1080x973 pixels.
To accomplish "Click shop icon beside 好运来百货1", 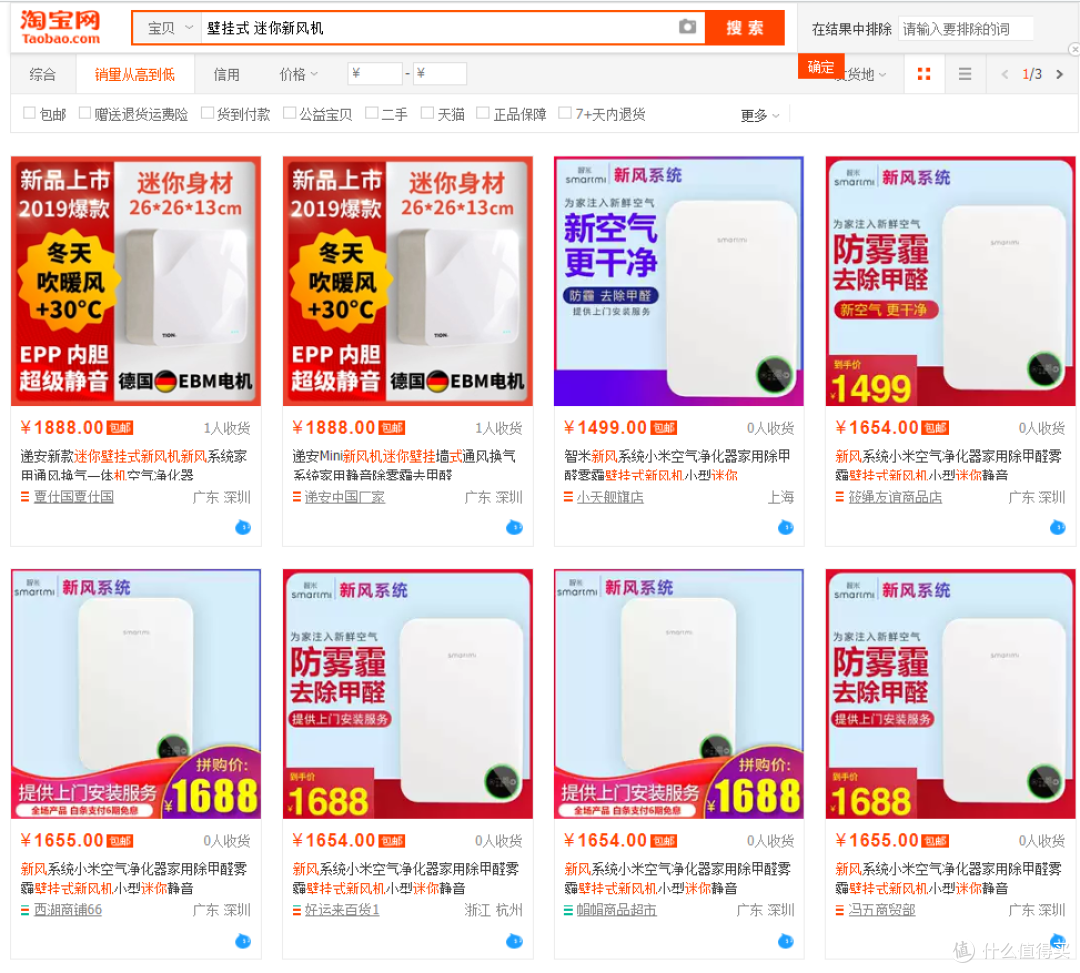I will (297, 910).
